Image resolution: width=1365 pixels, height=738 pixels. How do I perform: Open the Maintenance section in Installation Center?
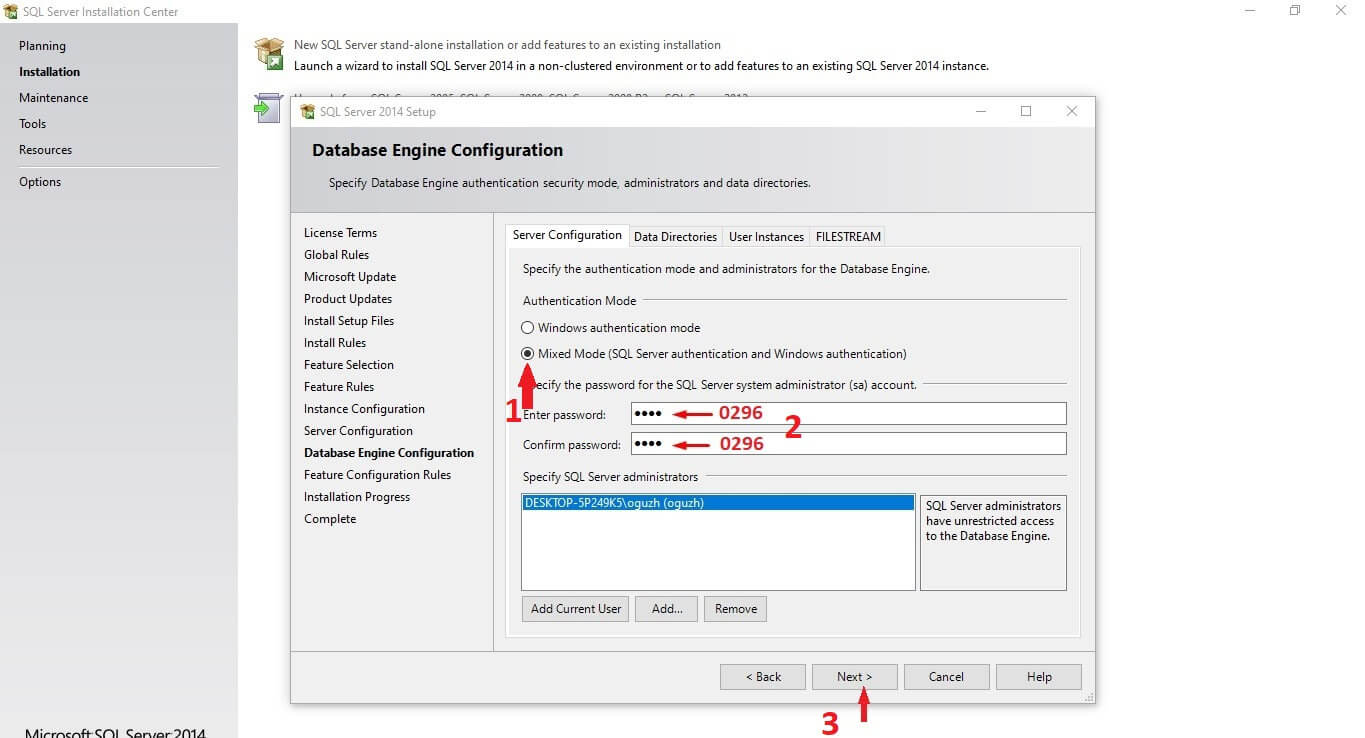(53, 98)
